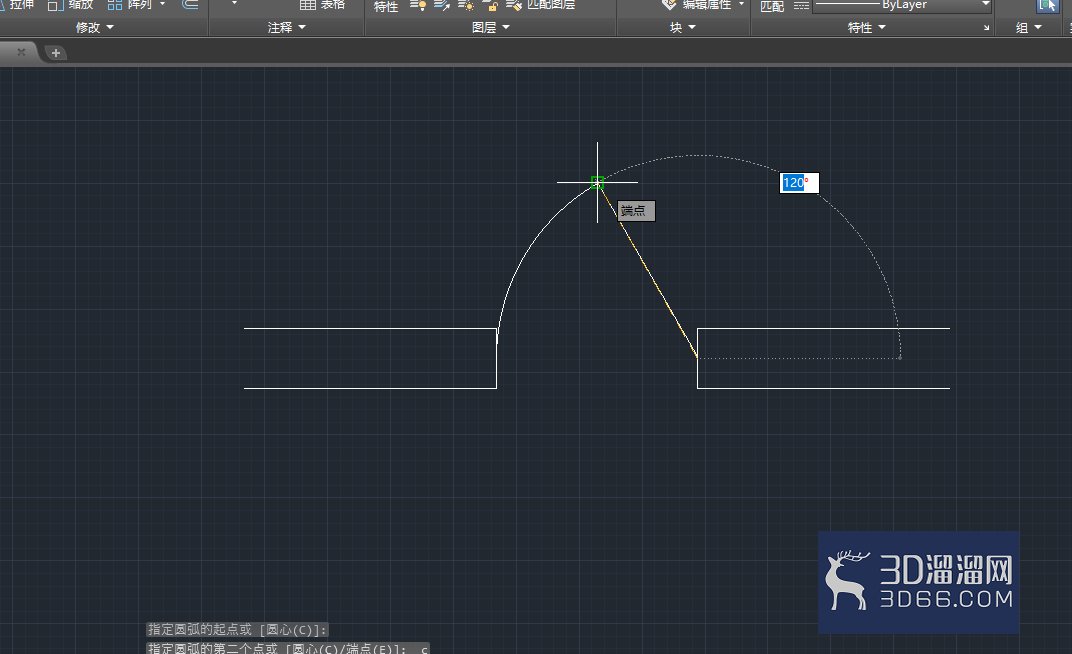Click 编辑属性 (Edit Attributes) tool
Screen dimensions: 1072x654
point(697,5)
